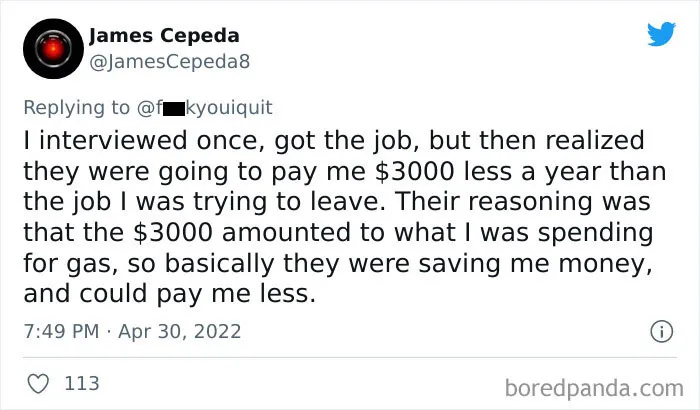This screenshot has height=410, width=700.
Task: Like the tweet with heart icon
Action: [x=38, y=384]
